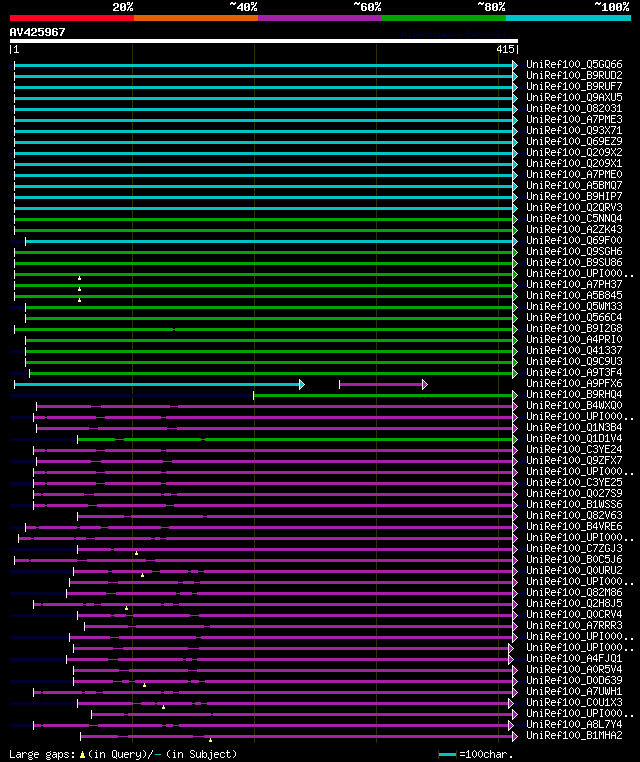Click the UniRef100_B9SU86 label
The image size is (640, 762).
coord(574,262)
